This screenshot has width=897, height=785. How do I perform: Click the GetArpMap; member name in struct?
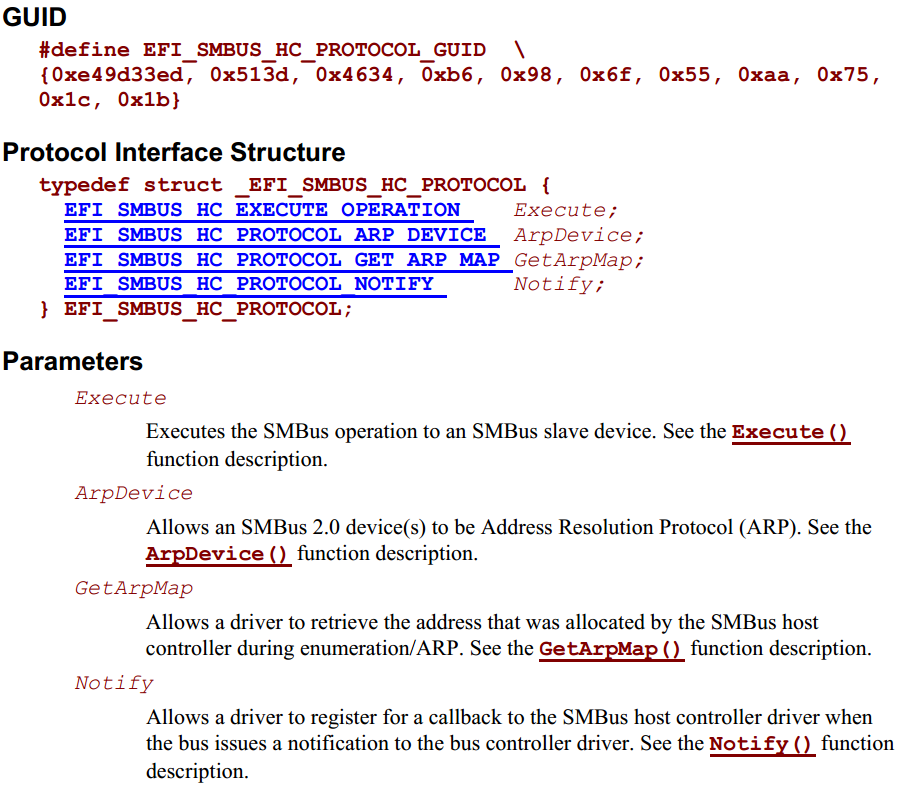579,260
